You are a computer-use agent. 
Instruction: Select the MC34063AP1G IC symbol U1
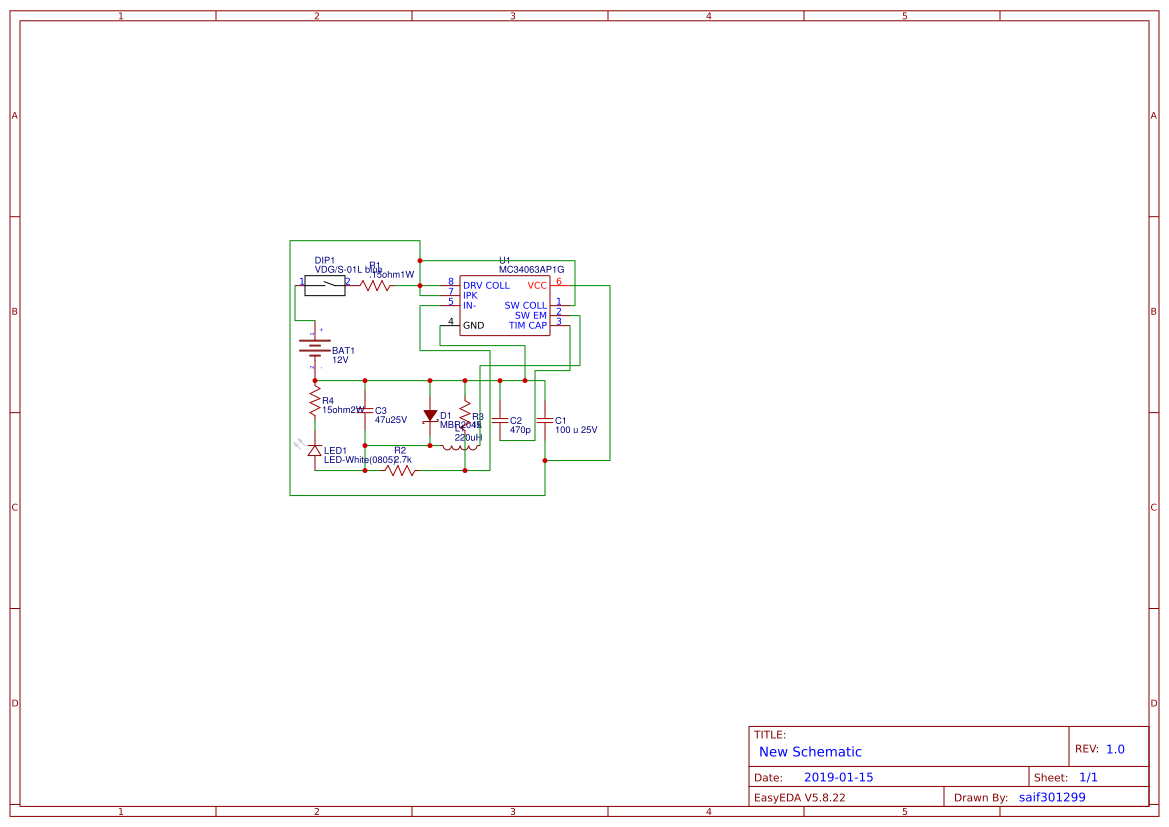click(505, 306)
